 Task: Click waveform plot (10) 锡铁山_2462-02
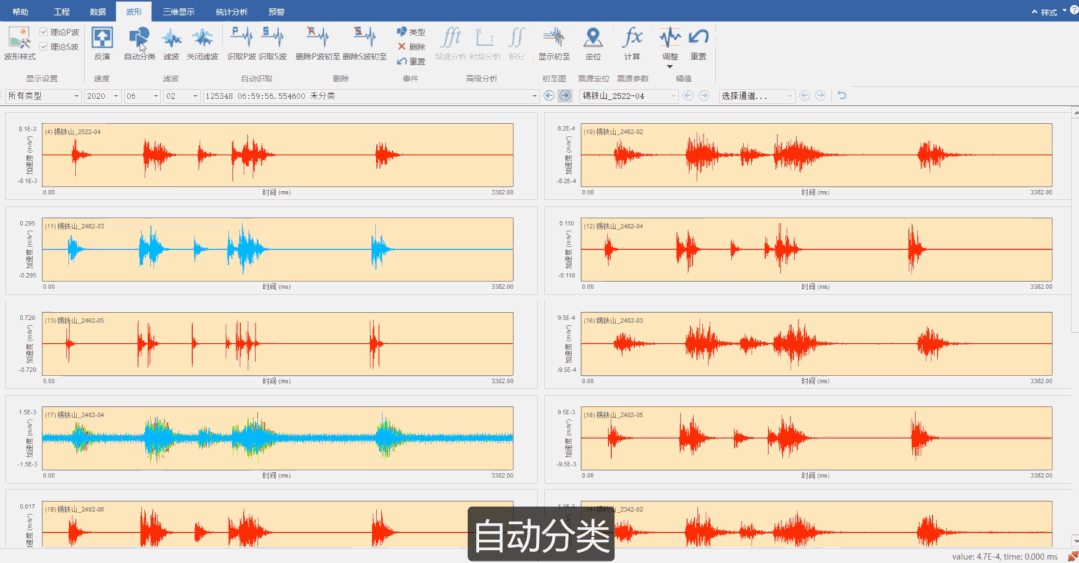[816, 155]
